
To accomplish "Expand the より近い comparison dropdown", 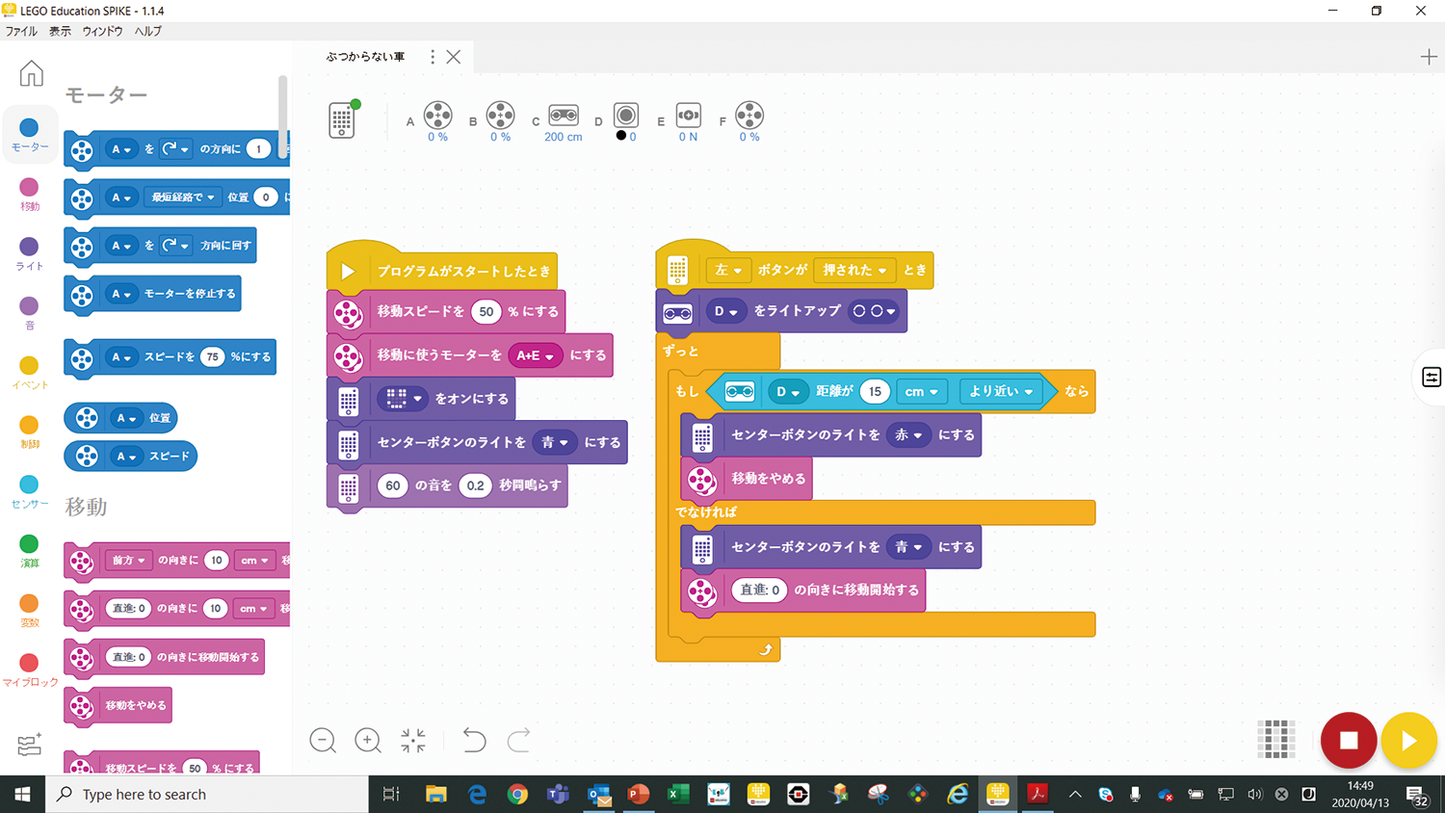I will click(1000, 392).
